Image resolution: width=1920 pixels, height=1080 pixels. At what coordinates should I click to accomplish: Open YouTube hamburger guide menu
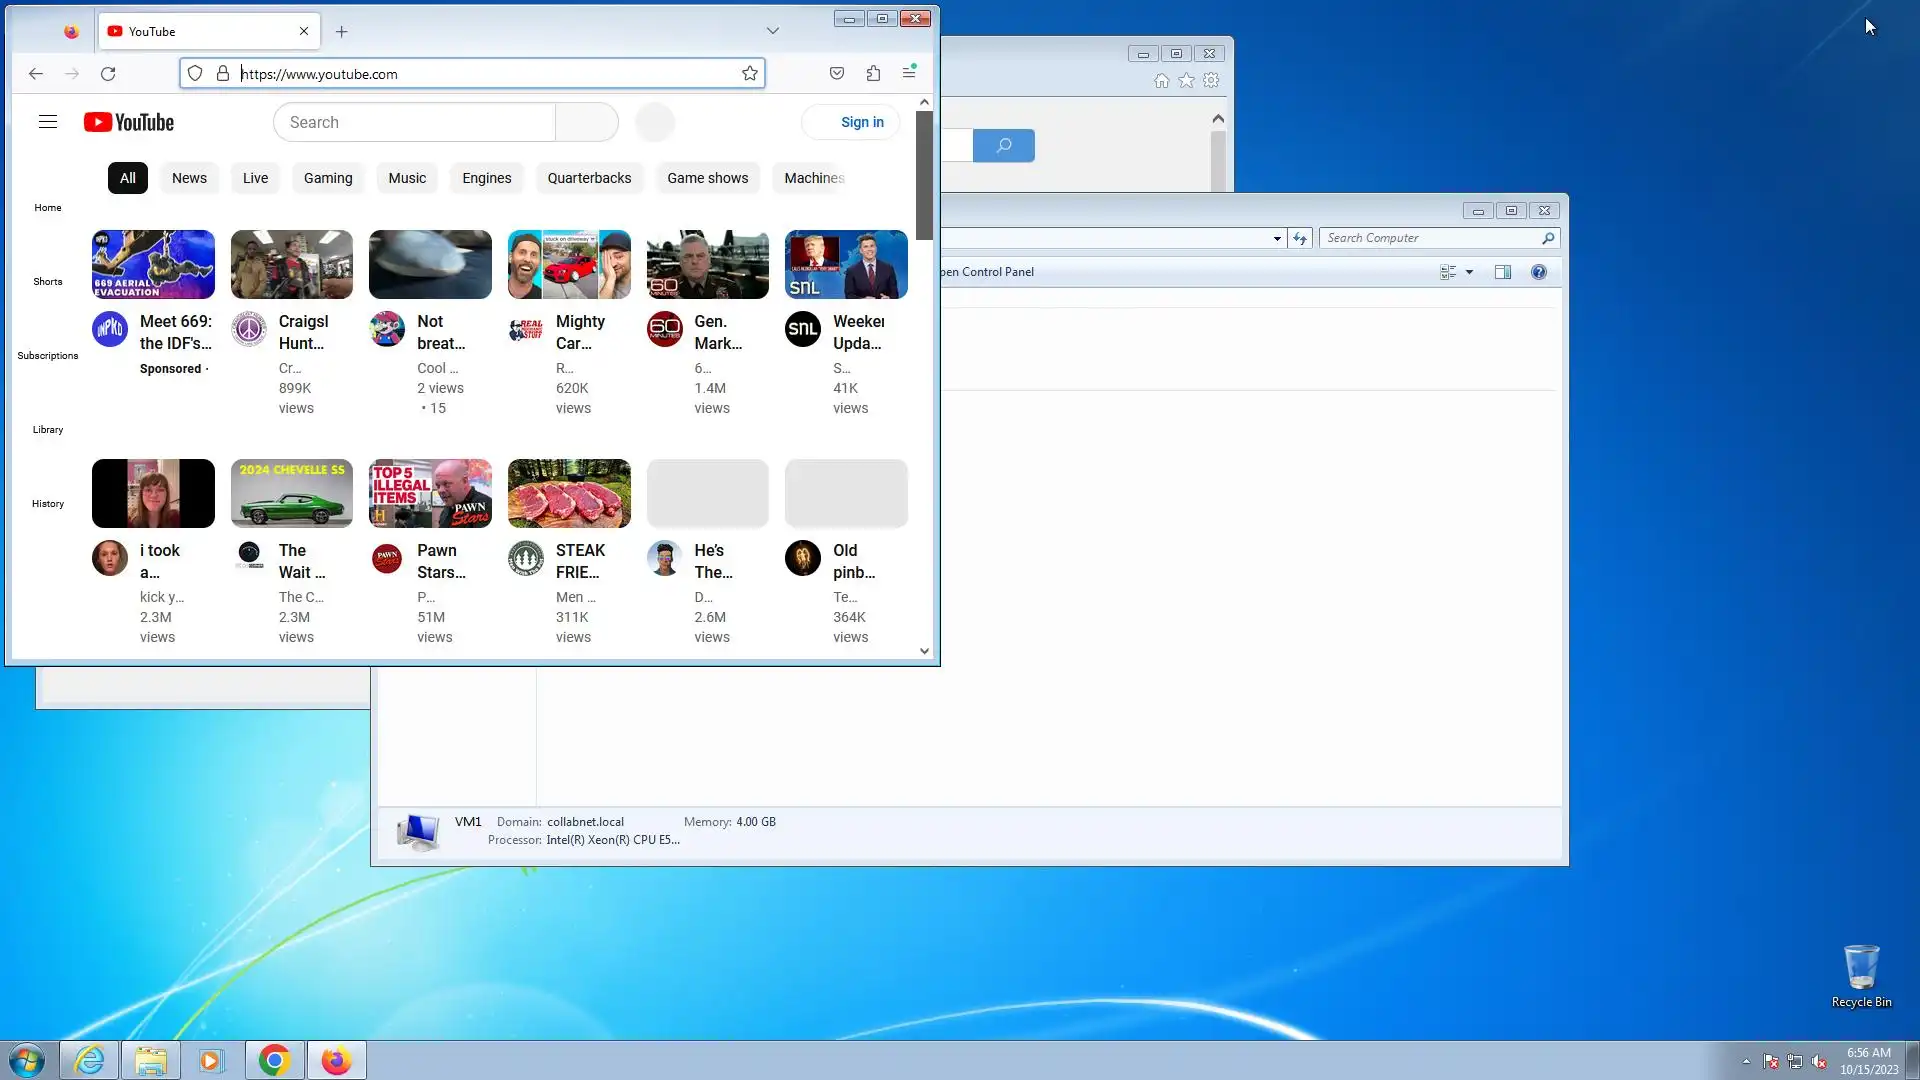click(x=48, y=122)
